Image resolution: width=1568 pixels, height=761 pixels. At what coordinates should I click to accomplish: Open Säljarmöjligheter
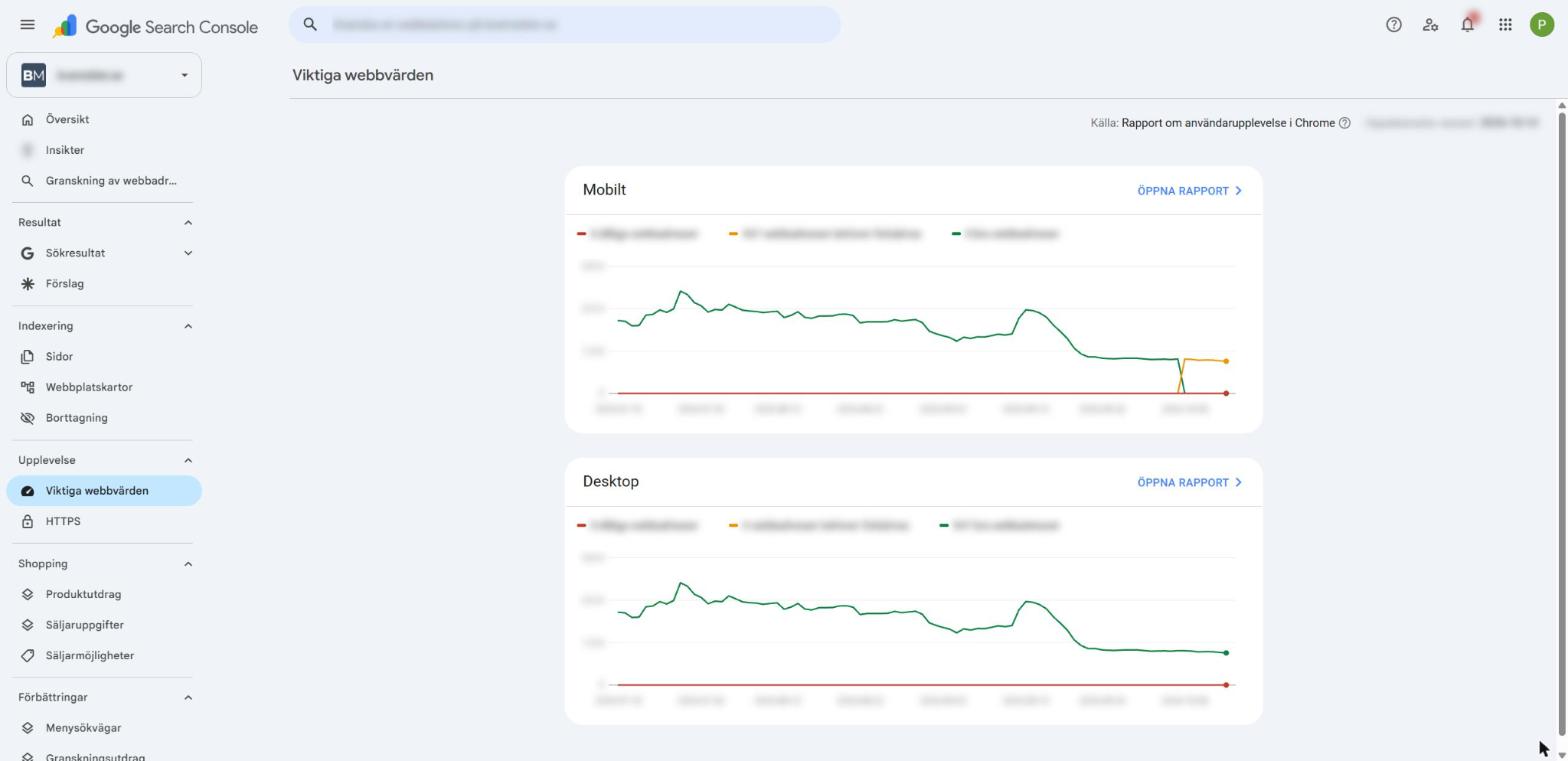104,656
